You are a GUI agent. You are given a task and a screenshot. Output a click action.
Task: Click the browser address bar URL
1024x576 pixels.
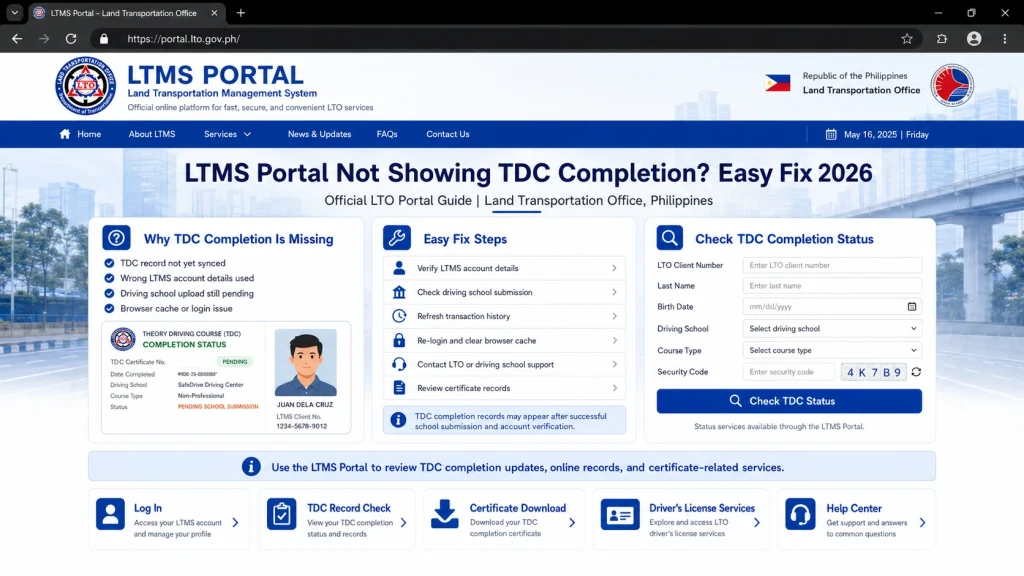(x=184, y=39)
